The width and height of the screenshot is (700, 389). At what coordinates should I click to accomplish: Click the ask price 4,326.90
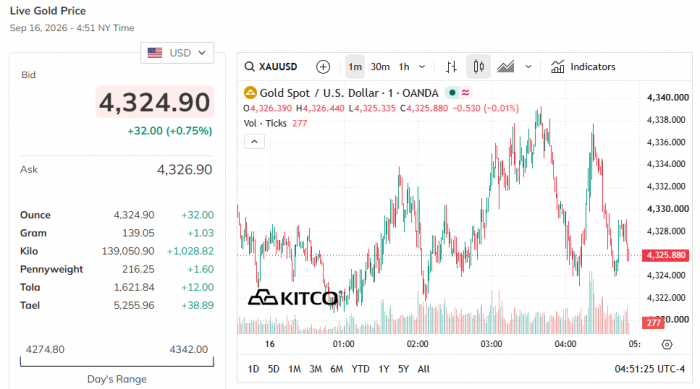point(184,170)
